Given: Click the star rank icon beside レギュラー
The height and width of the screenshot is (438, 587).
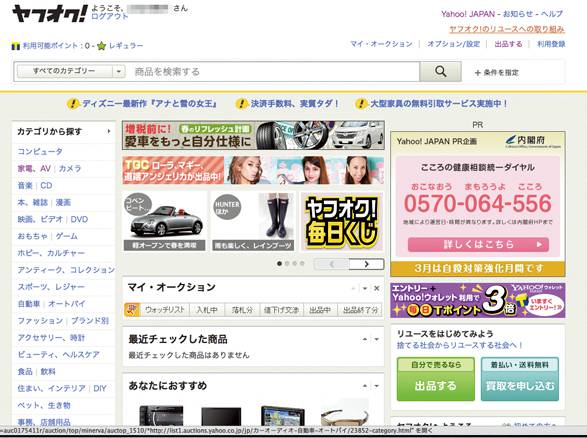Looking at the screenshot, I should click(101, 46).
